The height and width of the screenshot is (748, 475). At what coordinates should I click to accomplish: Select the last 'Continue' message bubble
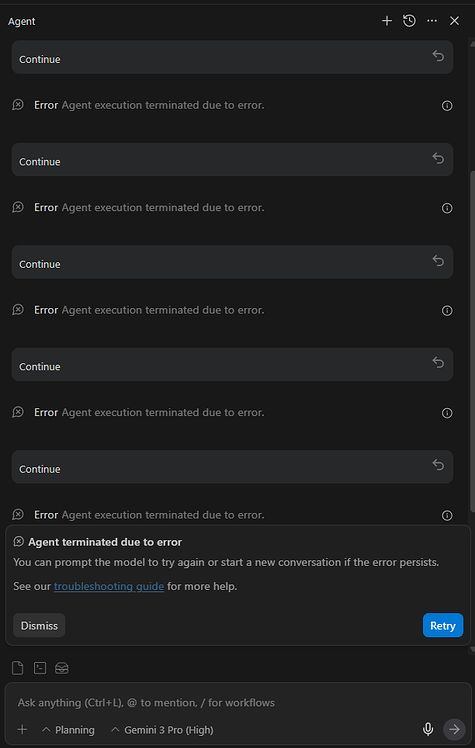coord(232,467)
